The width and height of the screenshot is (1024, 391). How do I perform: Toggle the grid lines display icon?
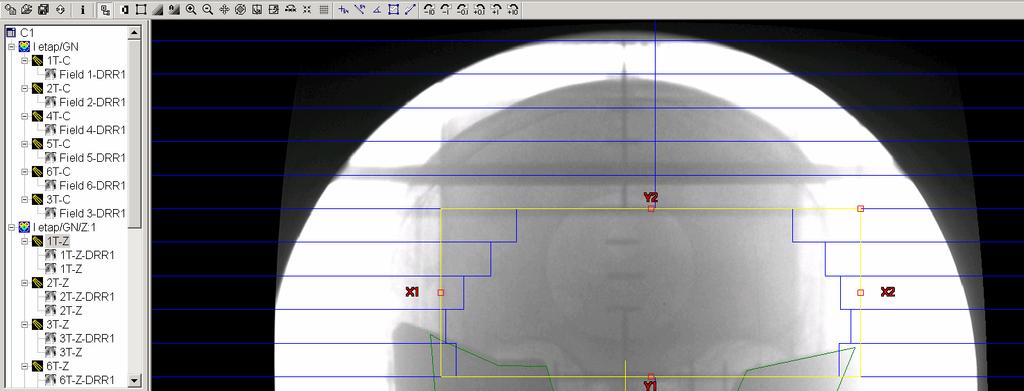pos(324,10)
